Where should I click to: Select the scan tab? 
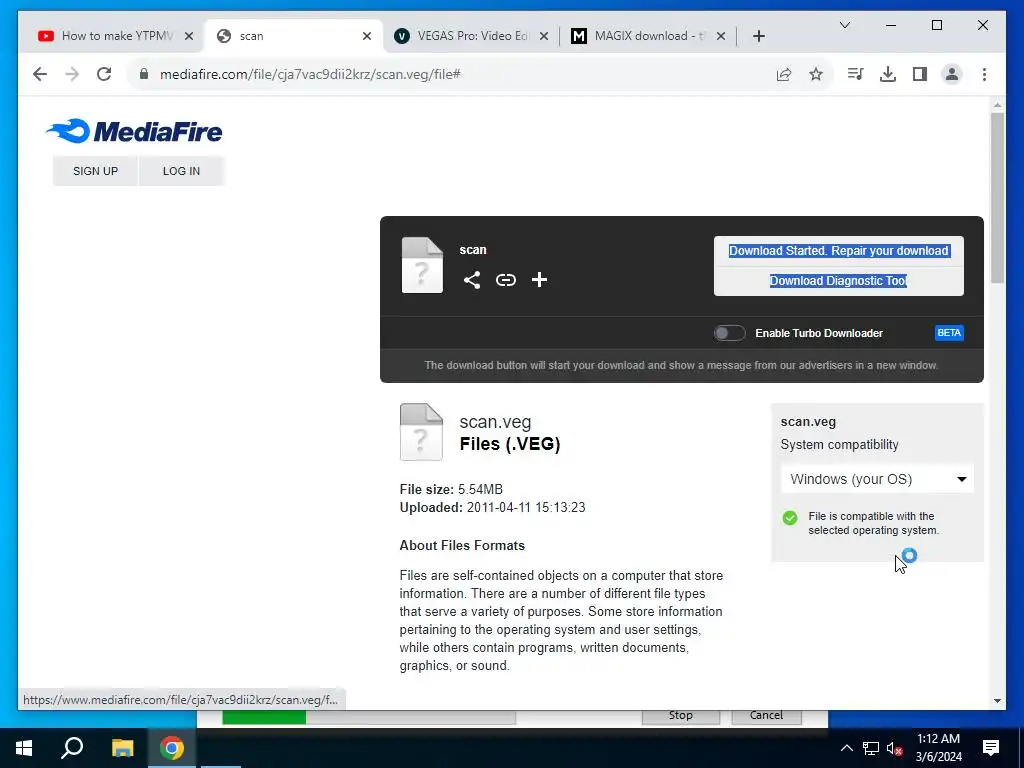[x=294, y=36]
